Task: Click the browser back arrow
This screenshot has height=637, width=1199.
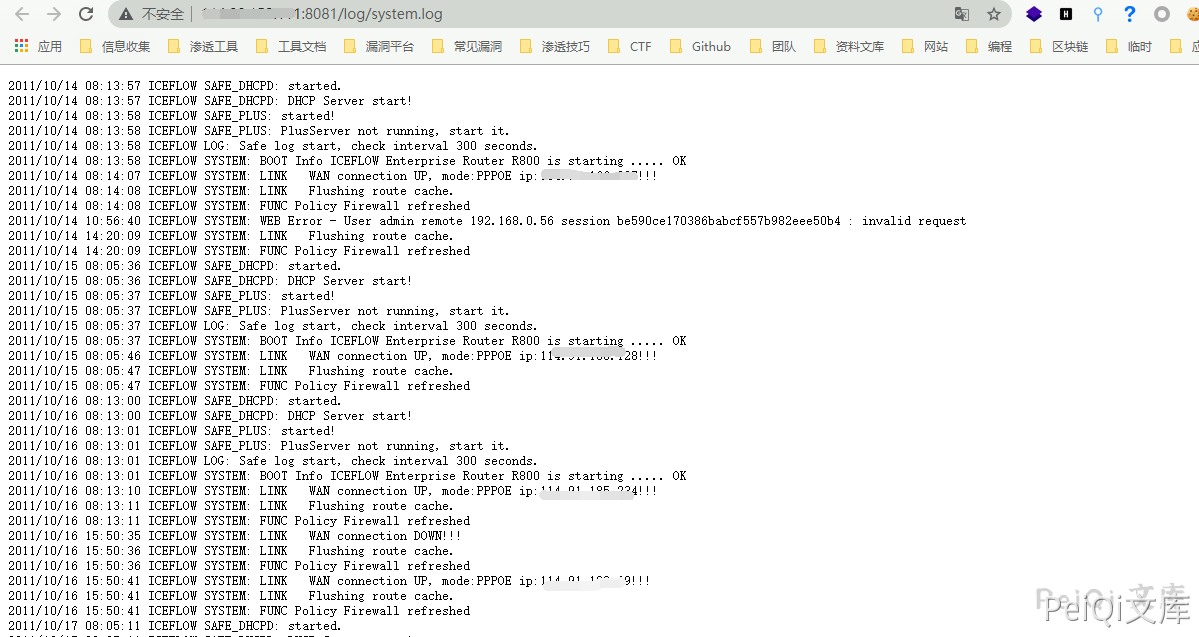Action: tap(21, 14)
